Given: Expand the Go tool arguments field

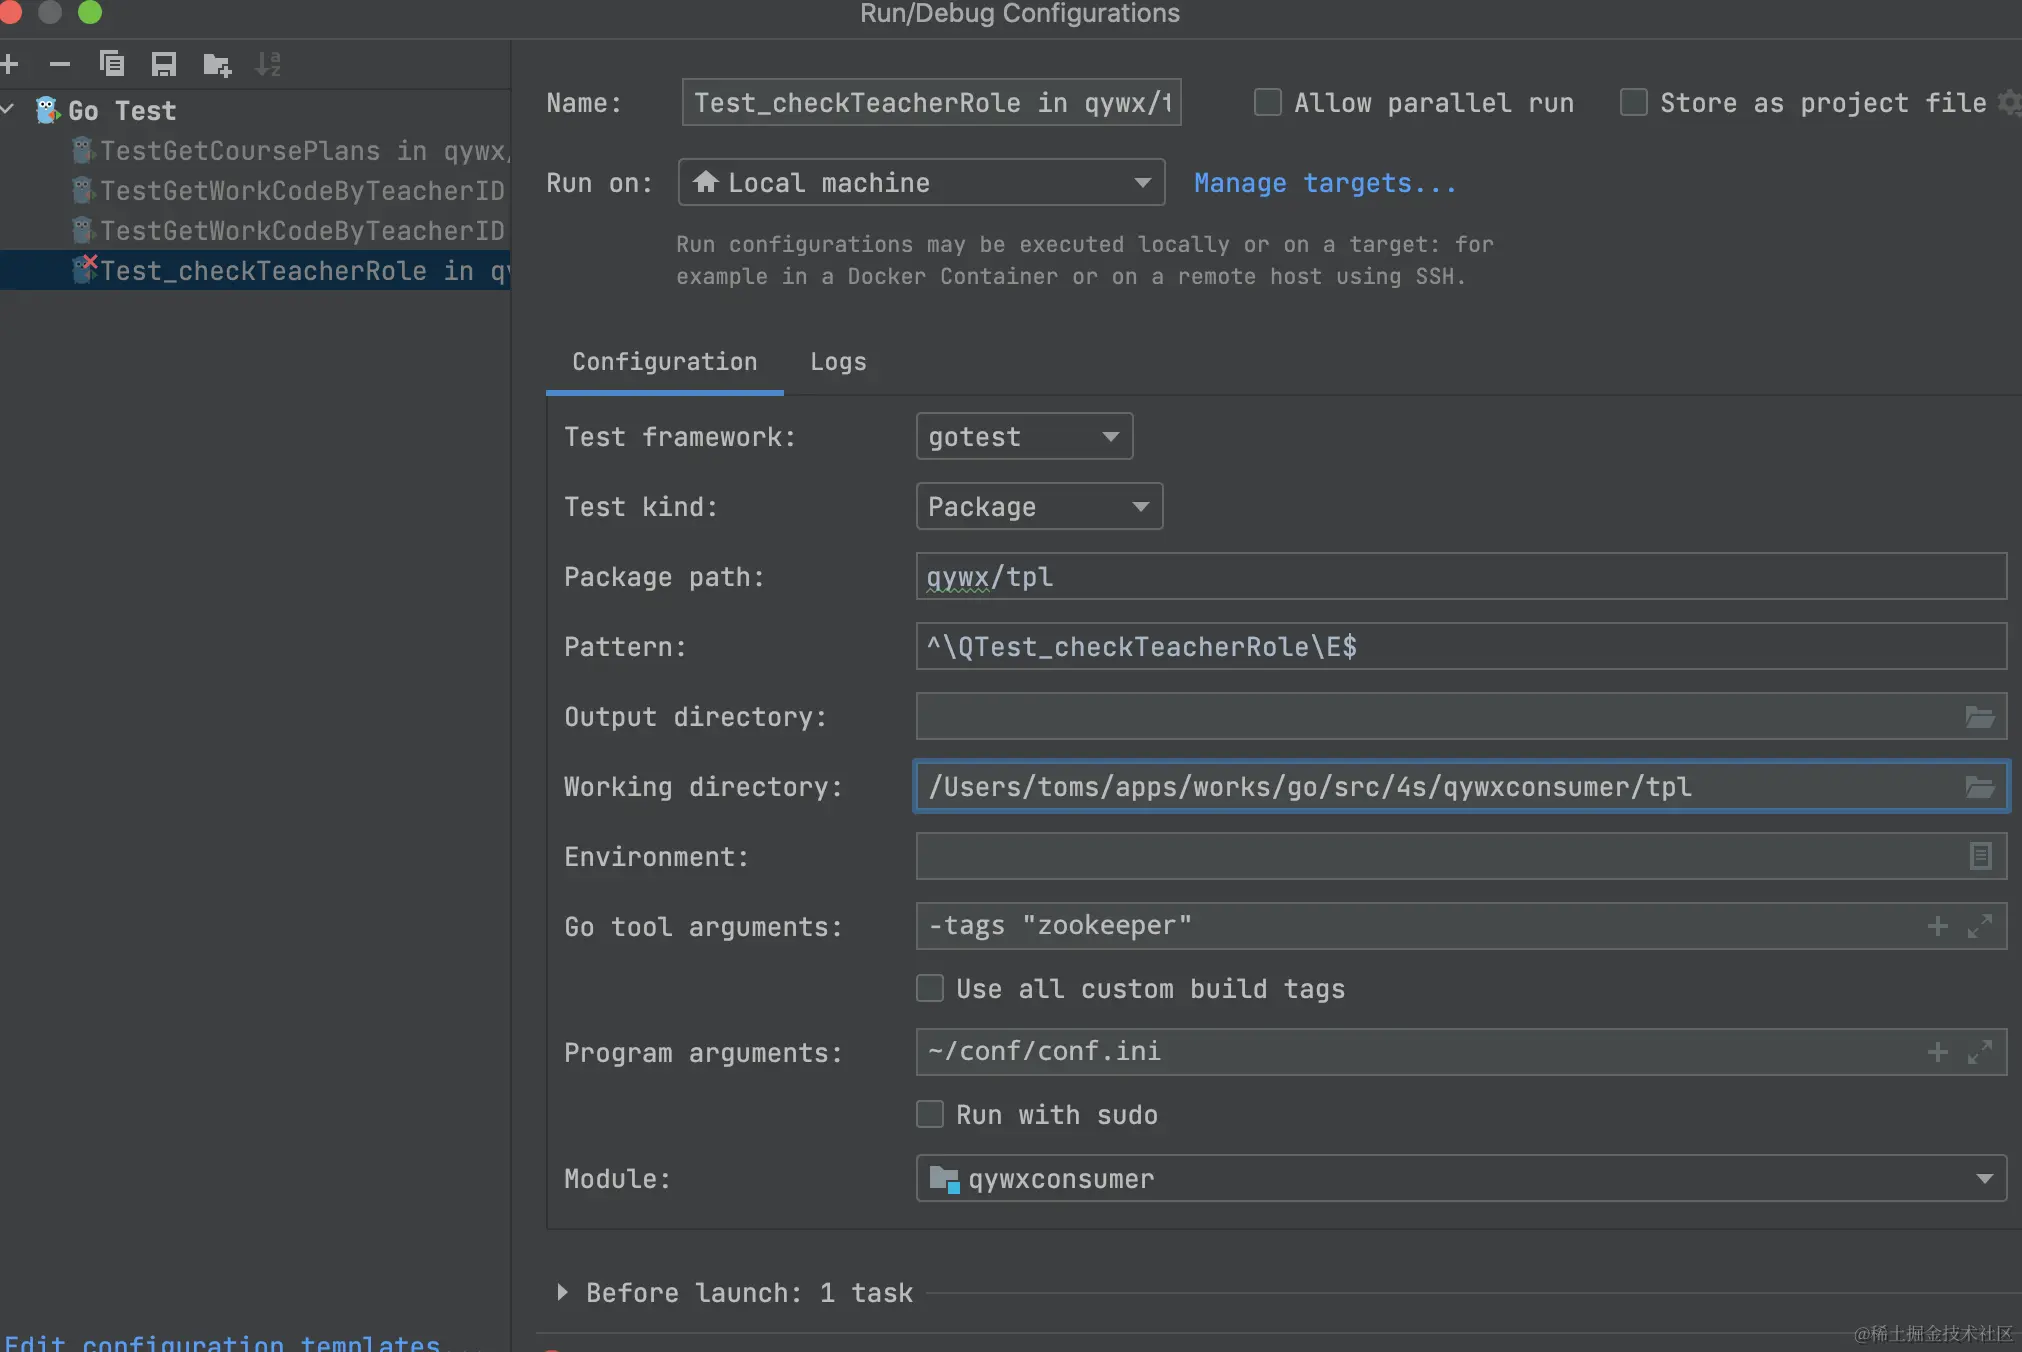Looking at the screenshot, I should click(x=1980, y=926).
